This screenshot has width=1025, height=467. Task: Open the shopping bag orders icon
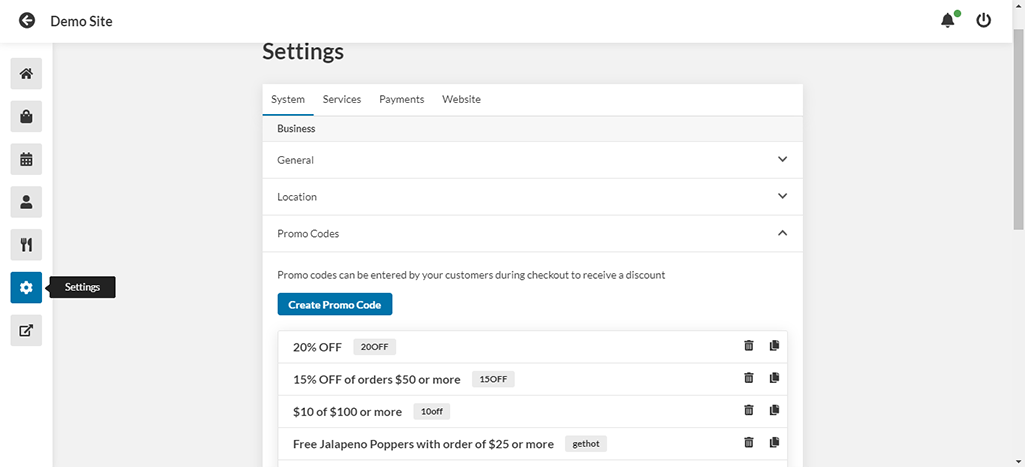coord(26,116)
